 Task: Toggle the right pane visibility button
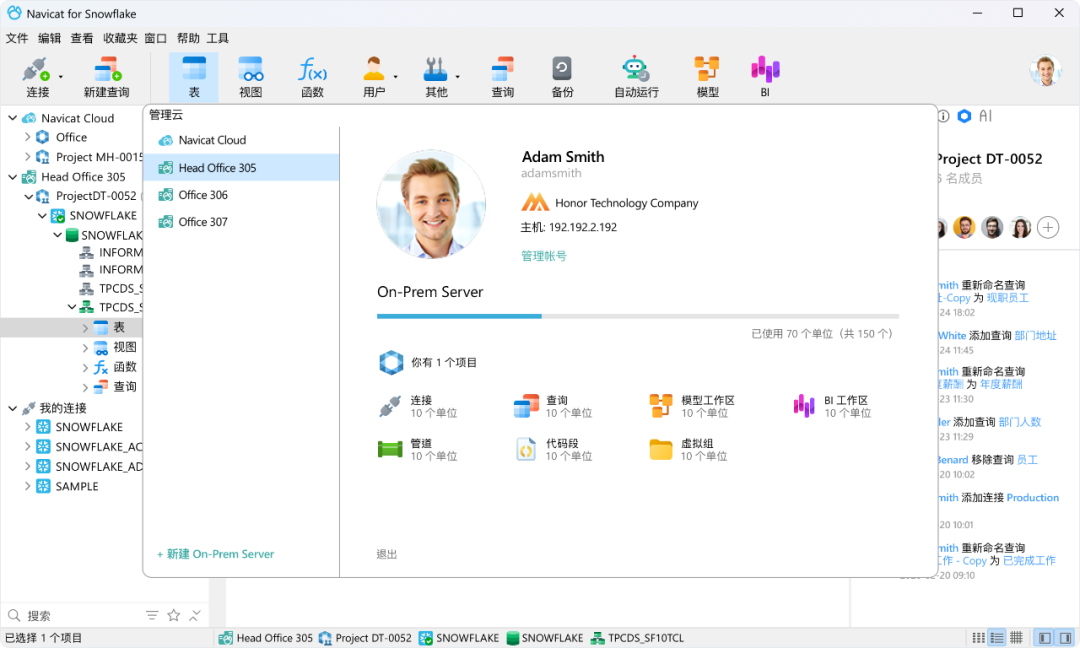(1065, 638)
